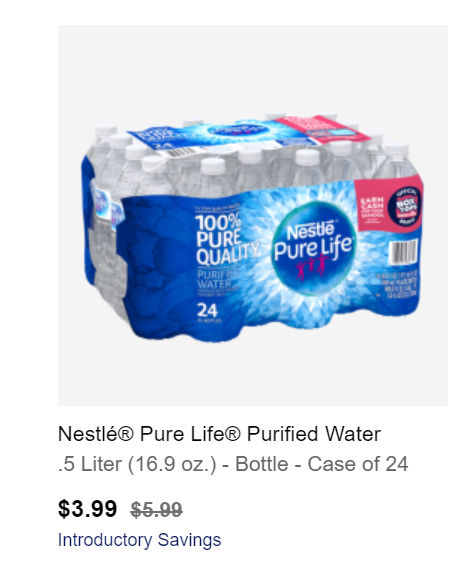
Task: Click the Box Tops badge on the package
Action: 404,208
